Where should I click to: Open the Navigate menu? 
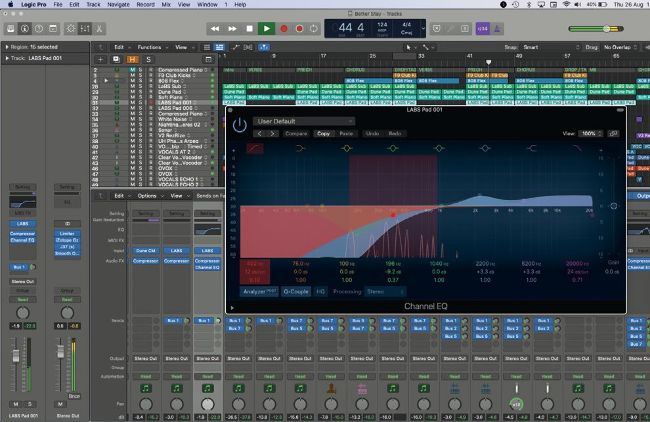pos(119,5)
